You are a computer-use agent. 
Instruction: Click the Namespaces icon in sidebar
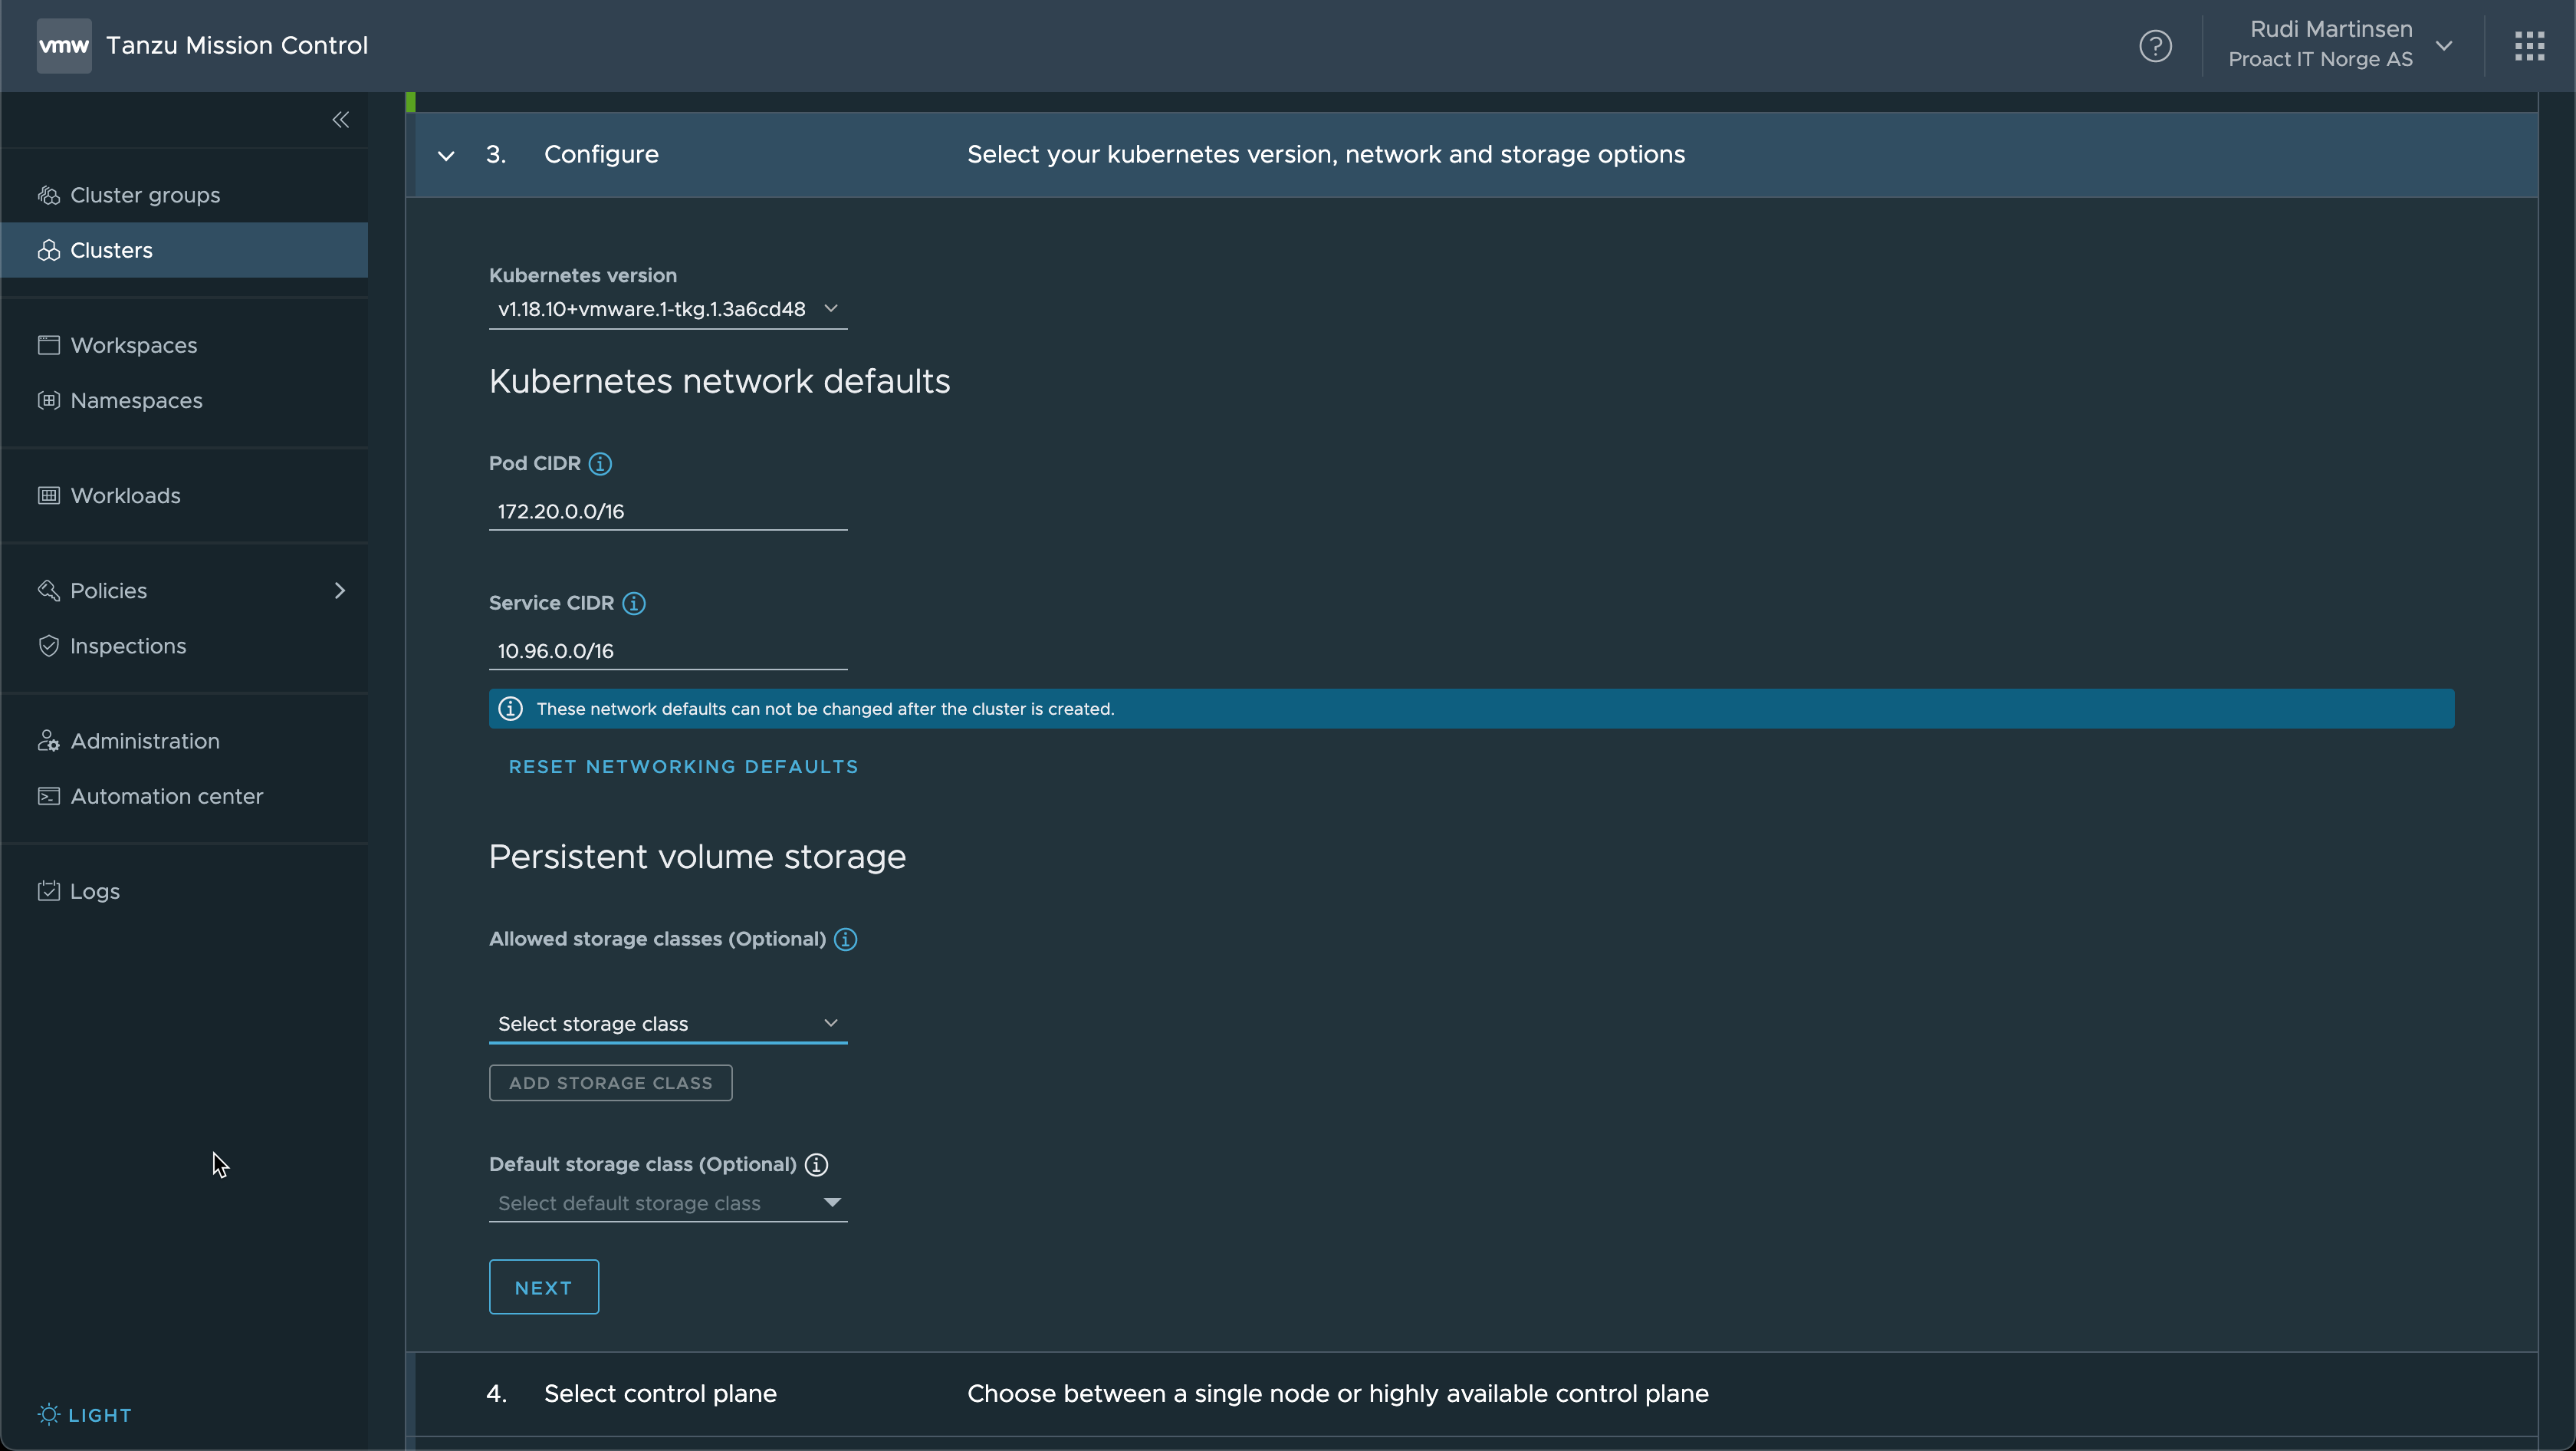click(49, 400)
